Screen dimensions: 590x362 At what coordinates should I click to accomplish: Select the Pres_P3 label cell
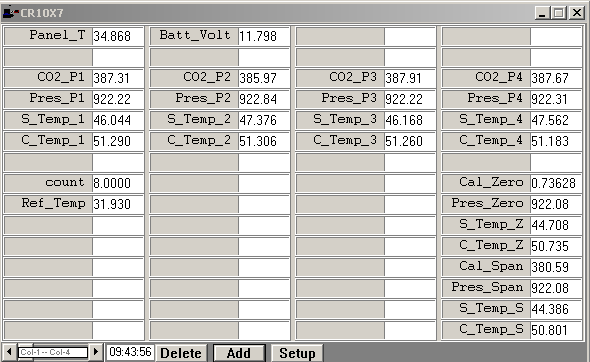tap(340, 99)
